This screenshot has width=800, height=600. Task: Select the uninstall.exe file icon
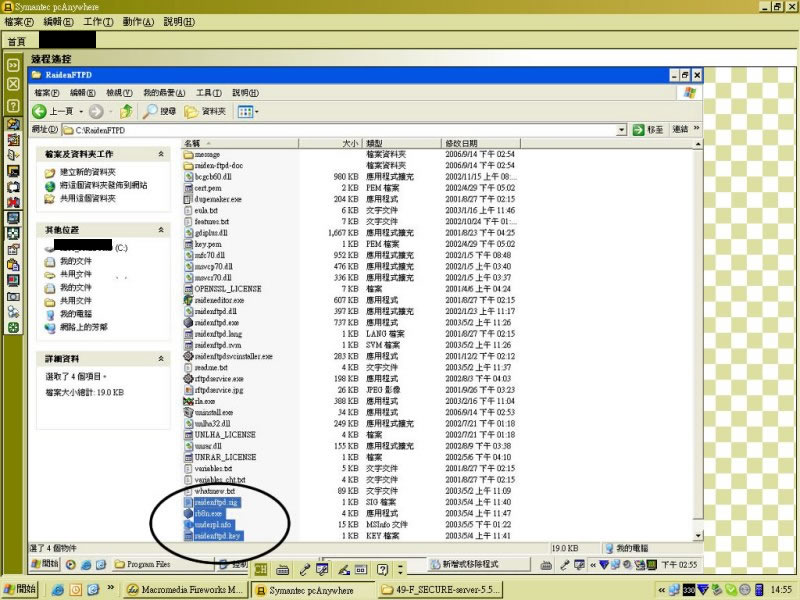tap(188, 412)
